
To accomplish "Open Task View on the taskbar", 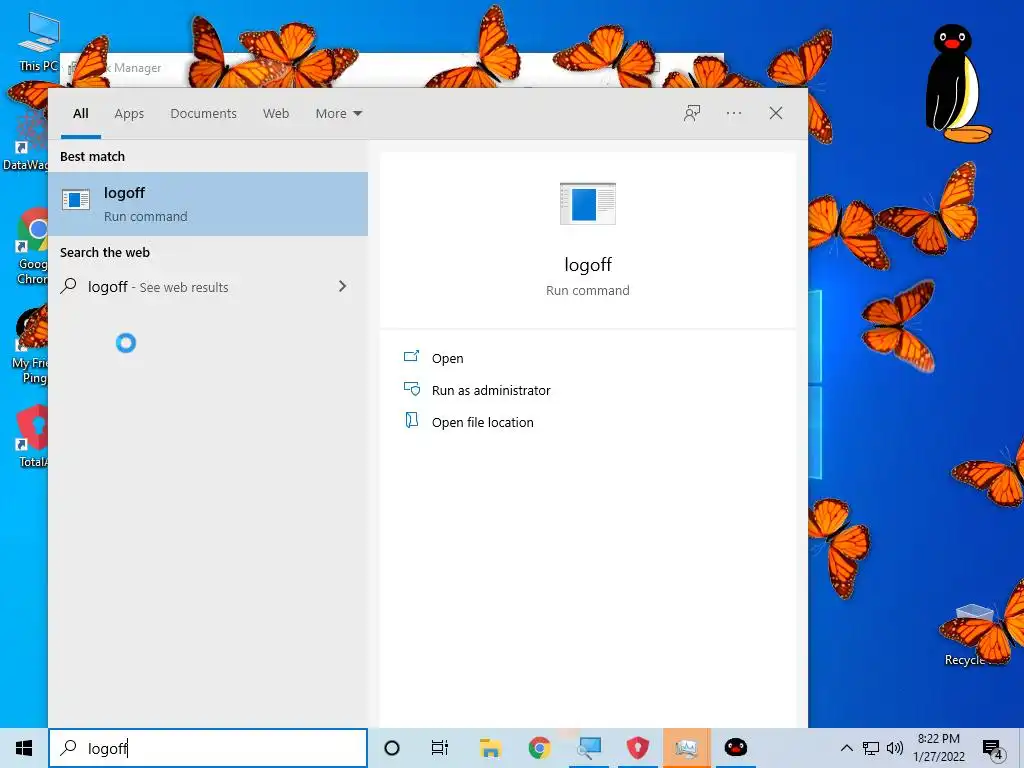I will coord(440,748).
